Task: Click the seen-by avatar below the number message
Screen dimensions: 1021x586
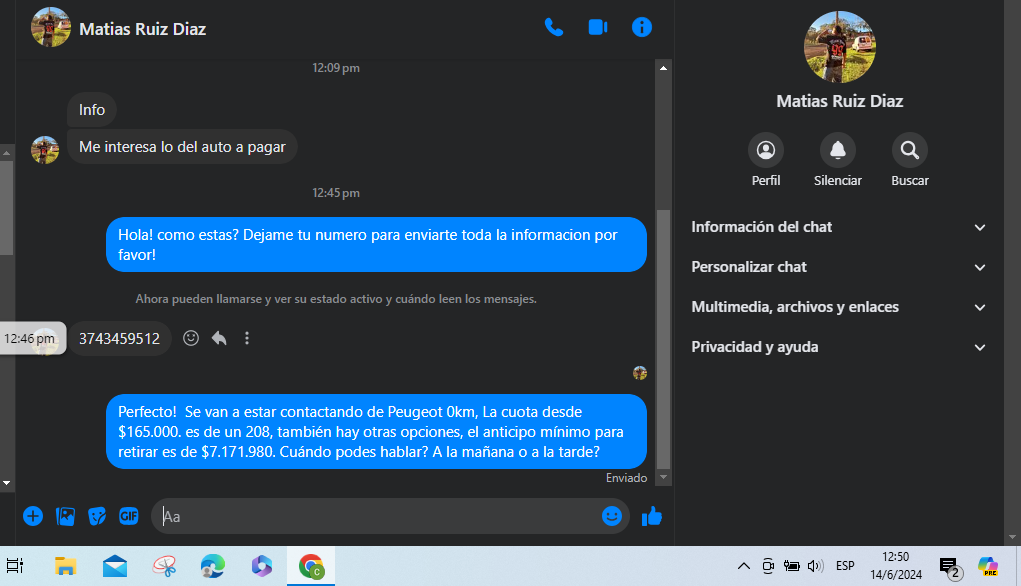Action: [x=640, y=373]
